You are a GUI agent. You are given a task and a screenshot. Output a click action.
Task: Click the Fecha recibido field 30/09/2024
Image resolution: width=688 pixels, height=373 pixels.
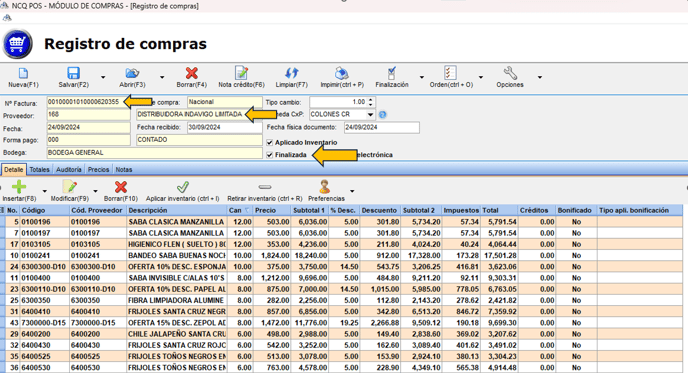pos(225,127)
